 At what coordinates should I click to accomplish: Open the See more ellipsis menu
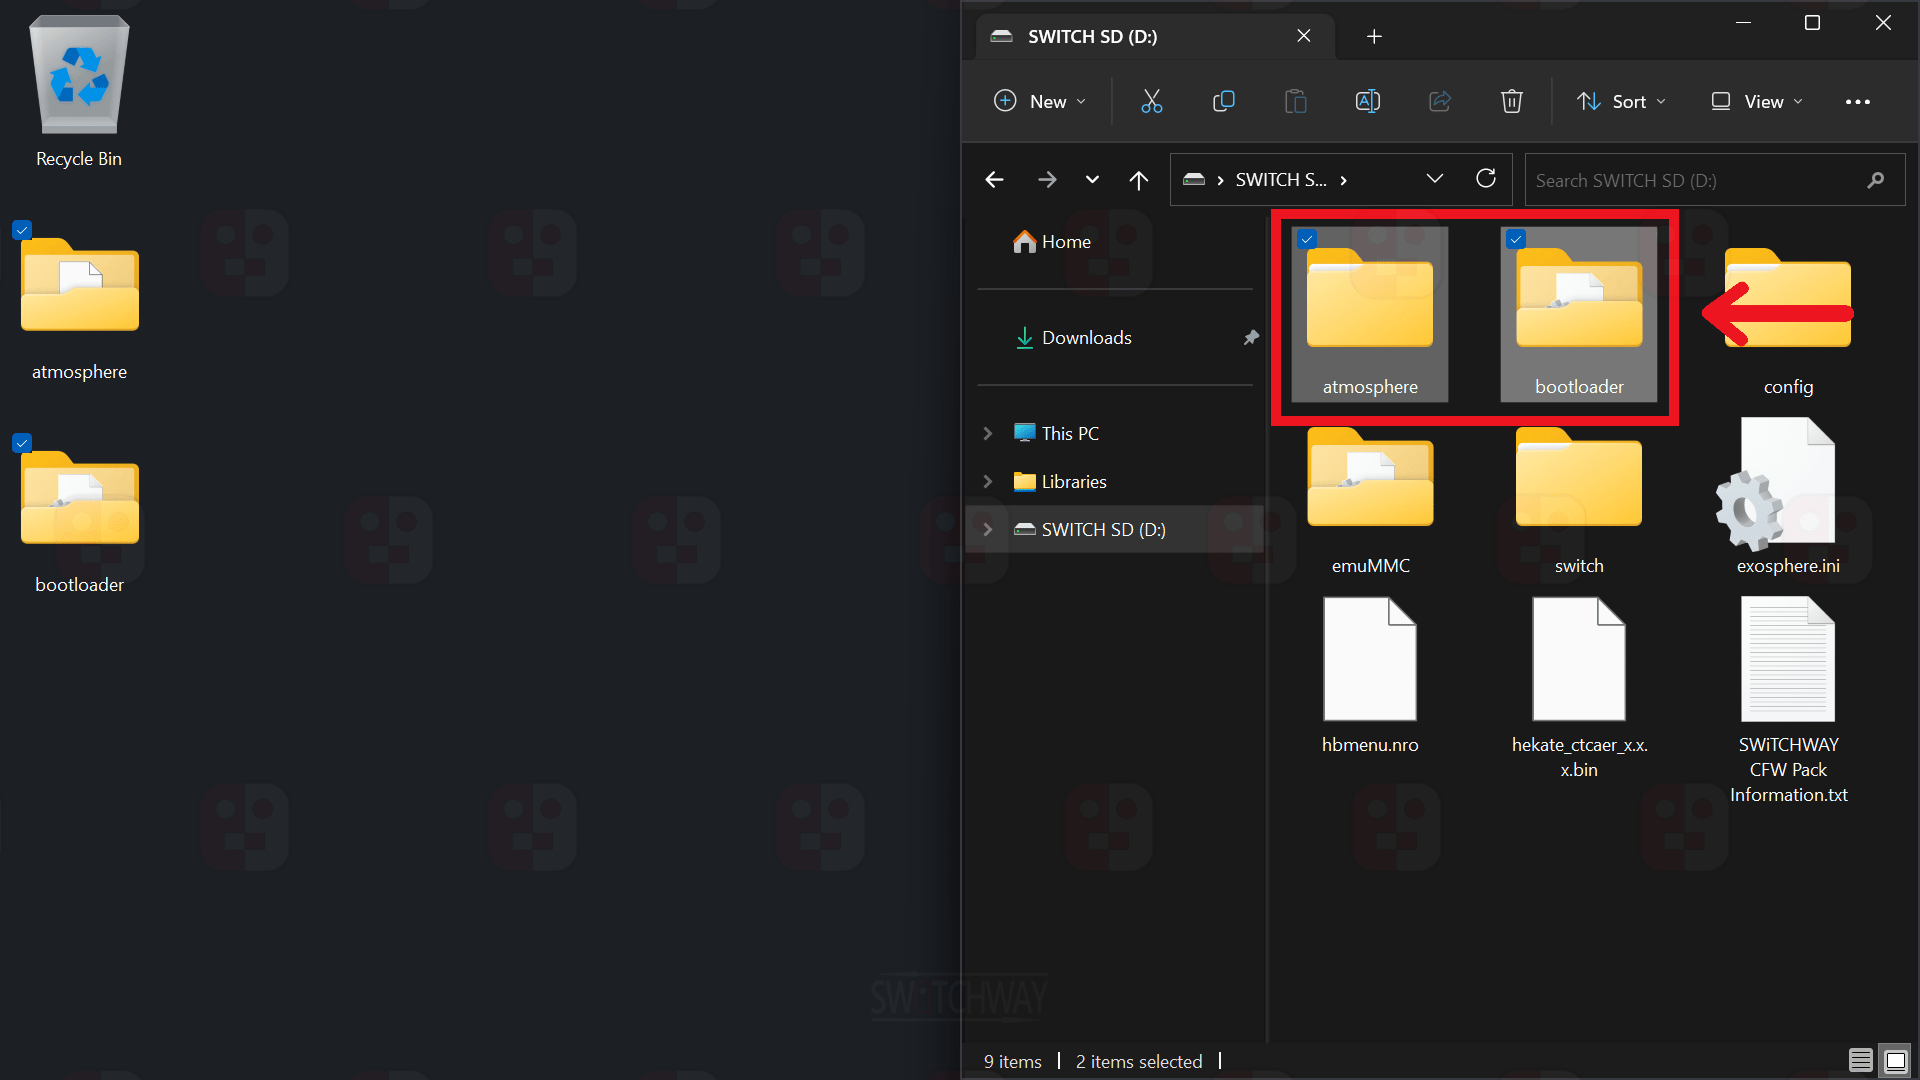[x=1857, y=101]
